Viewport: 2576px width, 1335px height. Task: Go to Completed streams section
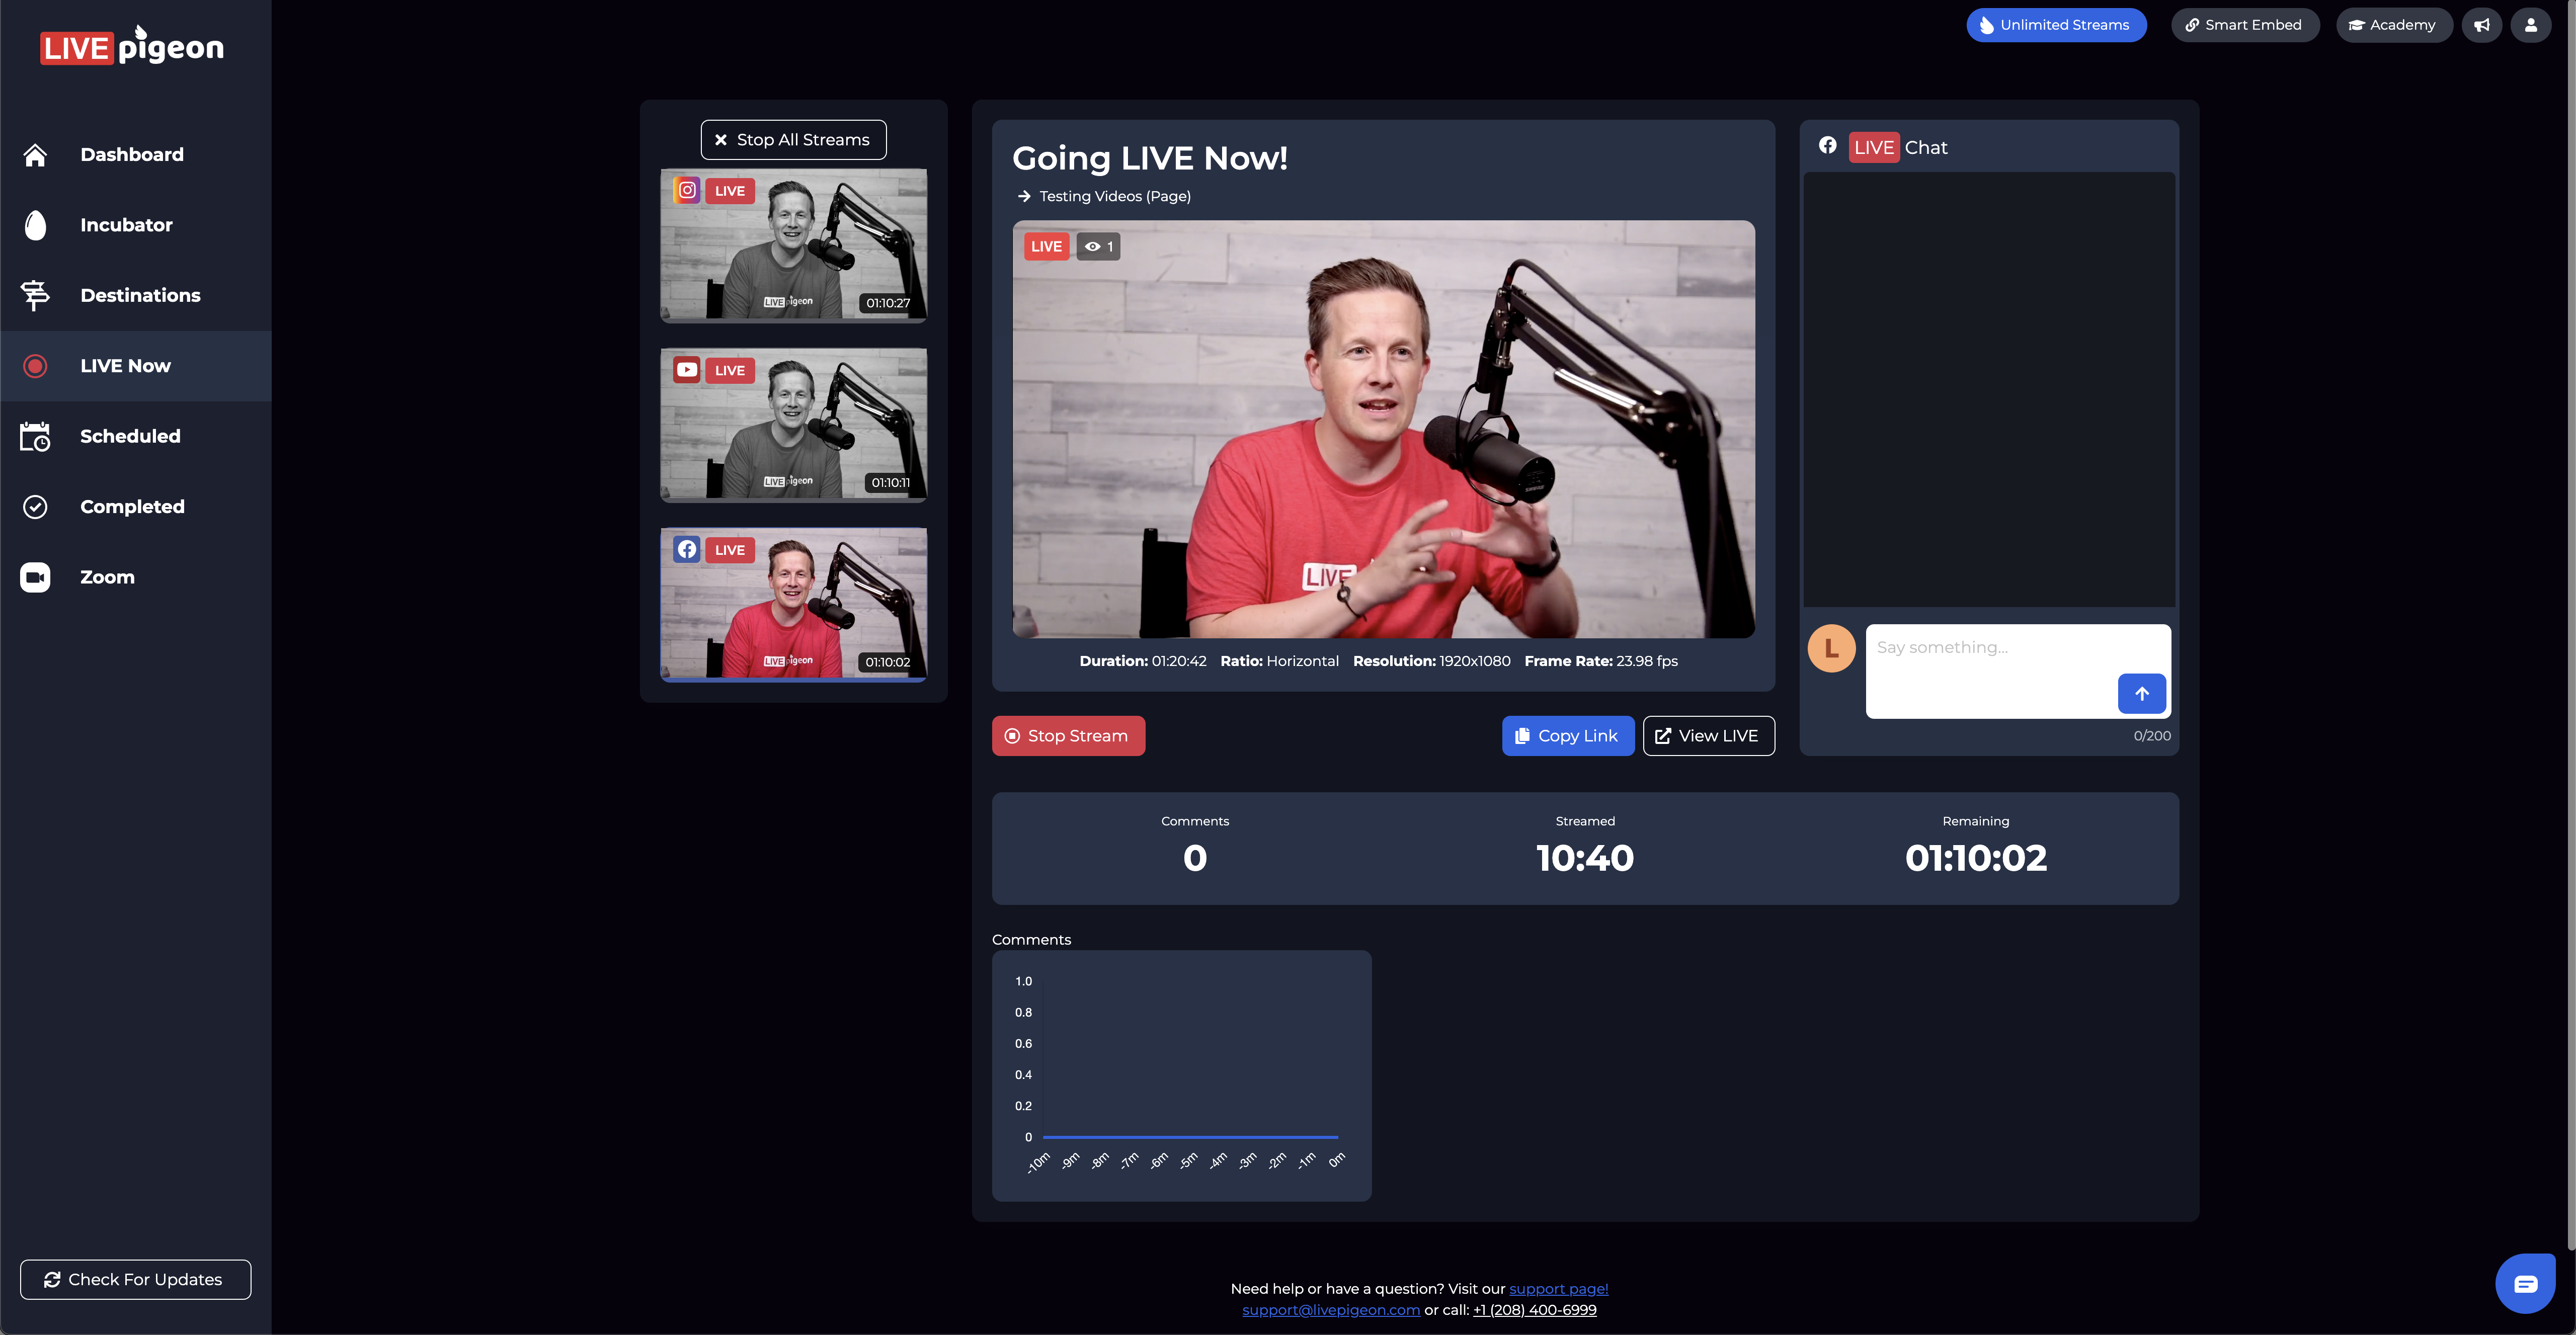[132, 507]
